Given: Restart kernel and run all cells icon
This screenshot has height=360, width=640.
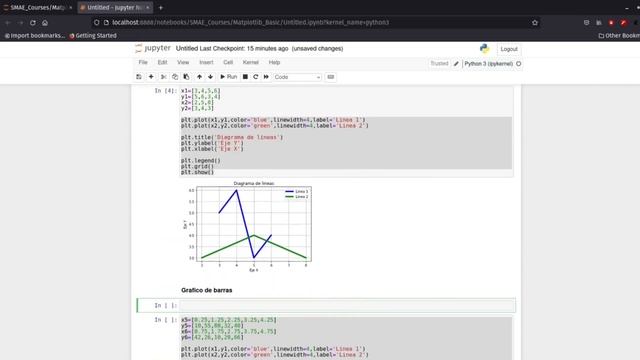Looking at the screenshot, I should click(x=266, y=77).
